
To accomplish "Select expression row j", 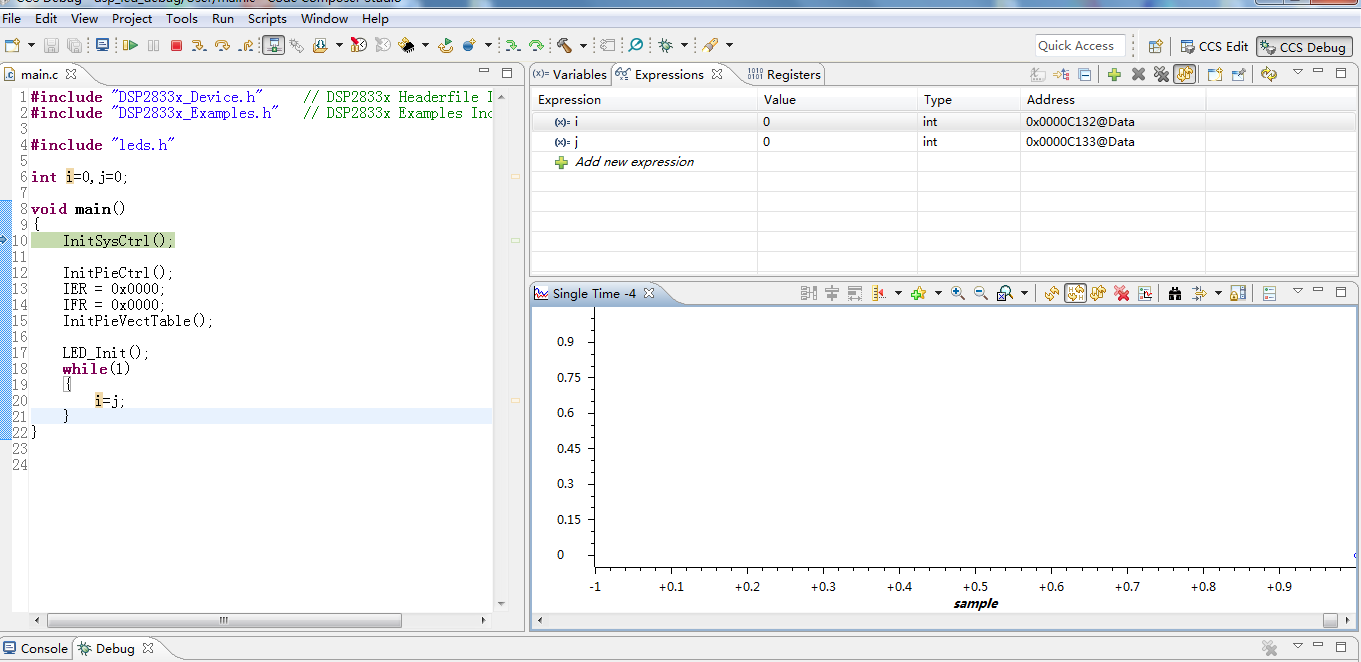I will tap(943, 141).
